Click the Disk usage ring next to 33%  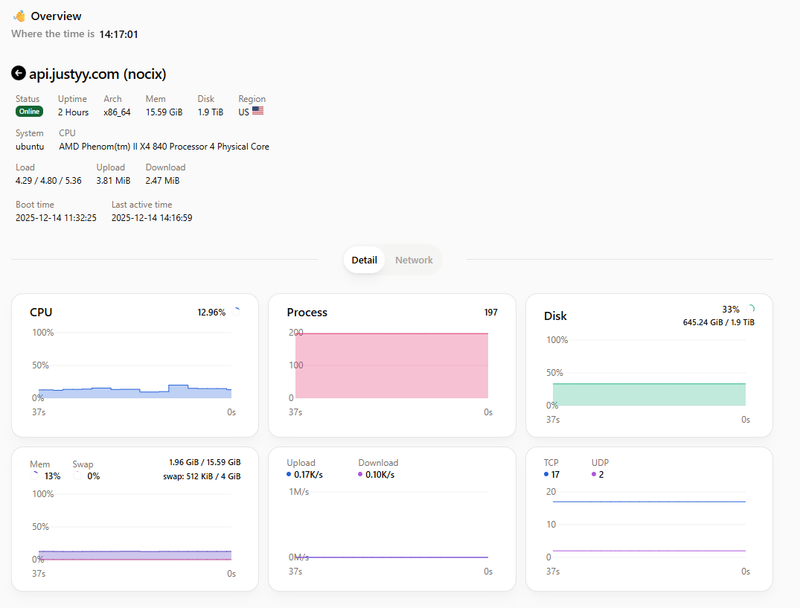[750, 310]
